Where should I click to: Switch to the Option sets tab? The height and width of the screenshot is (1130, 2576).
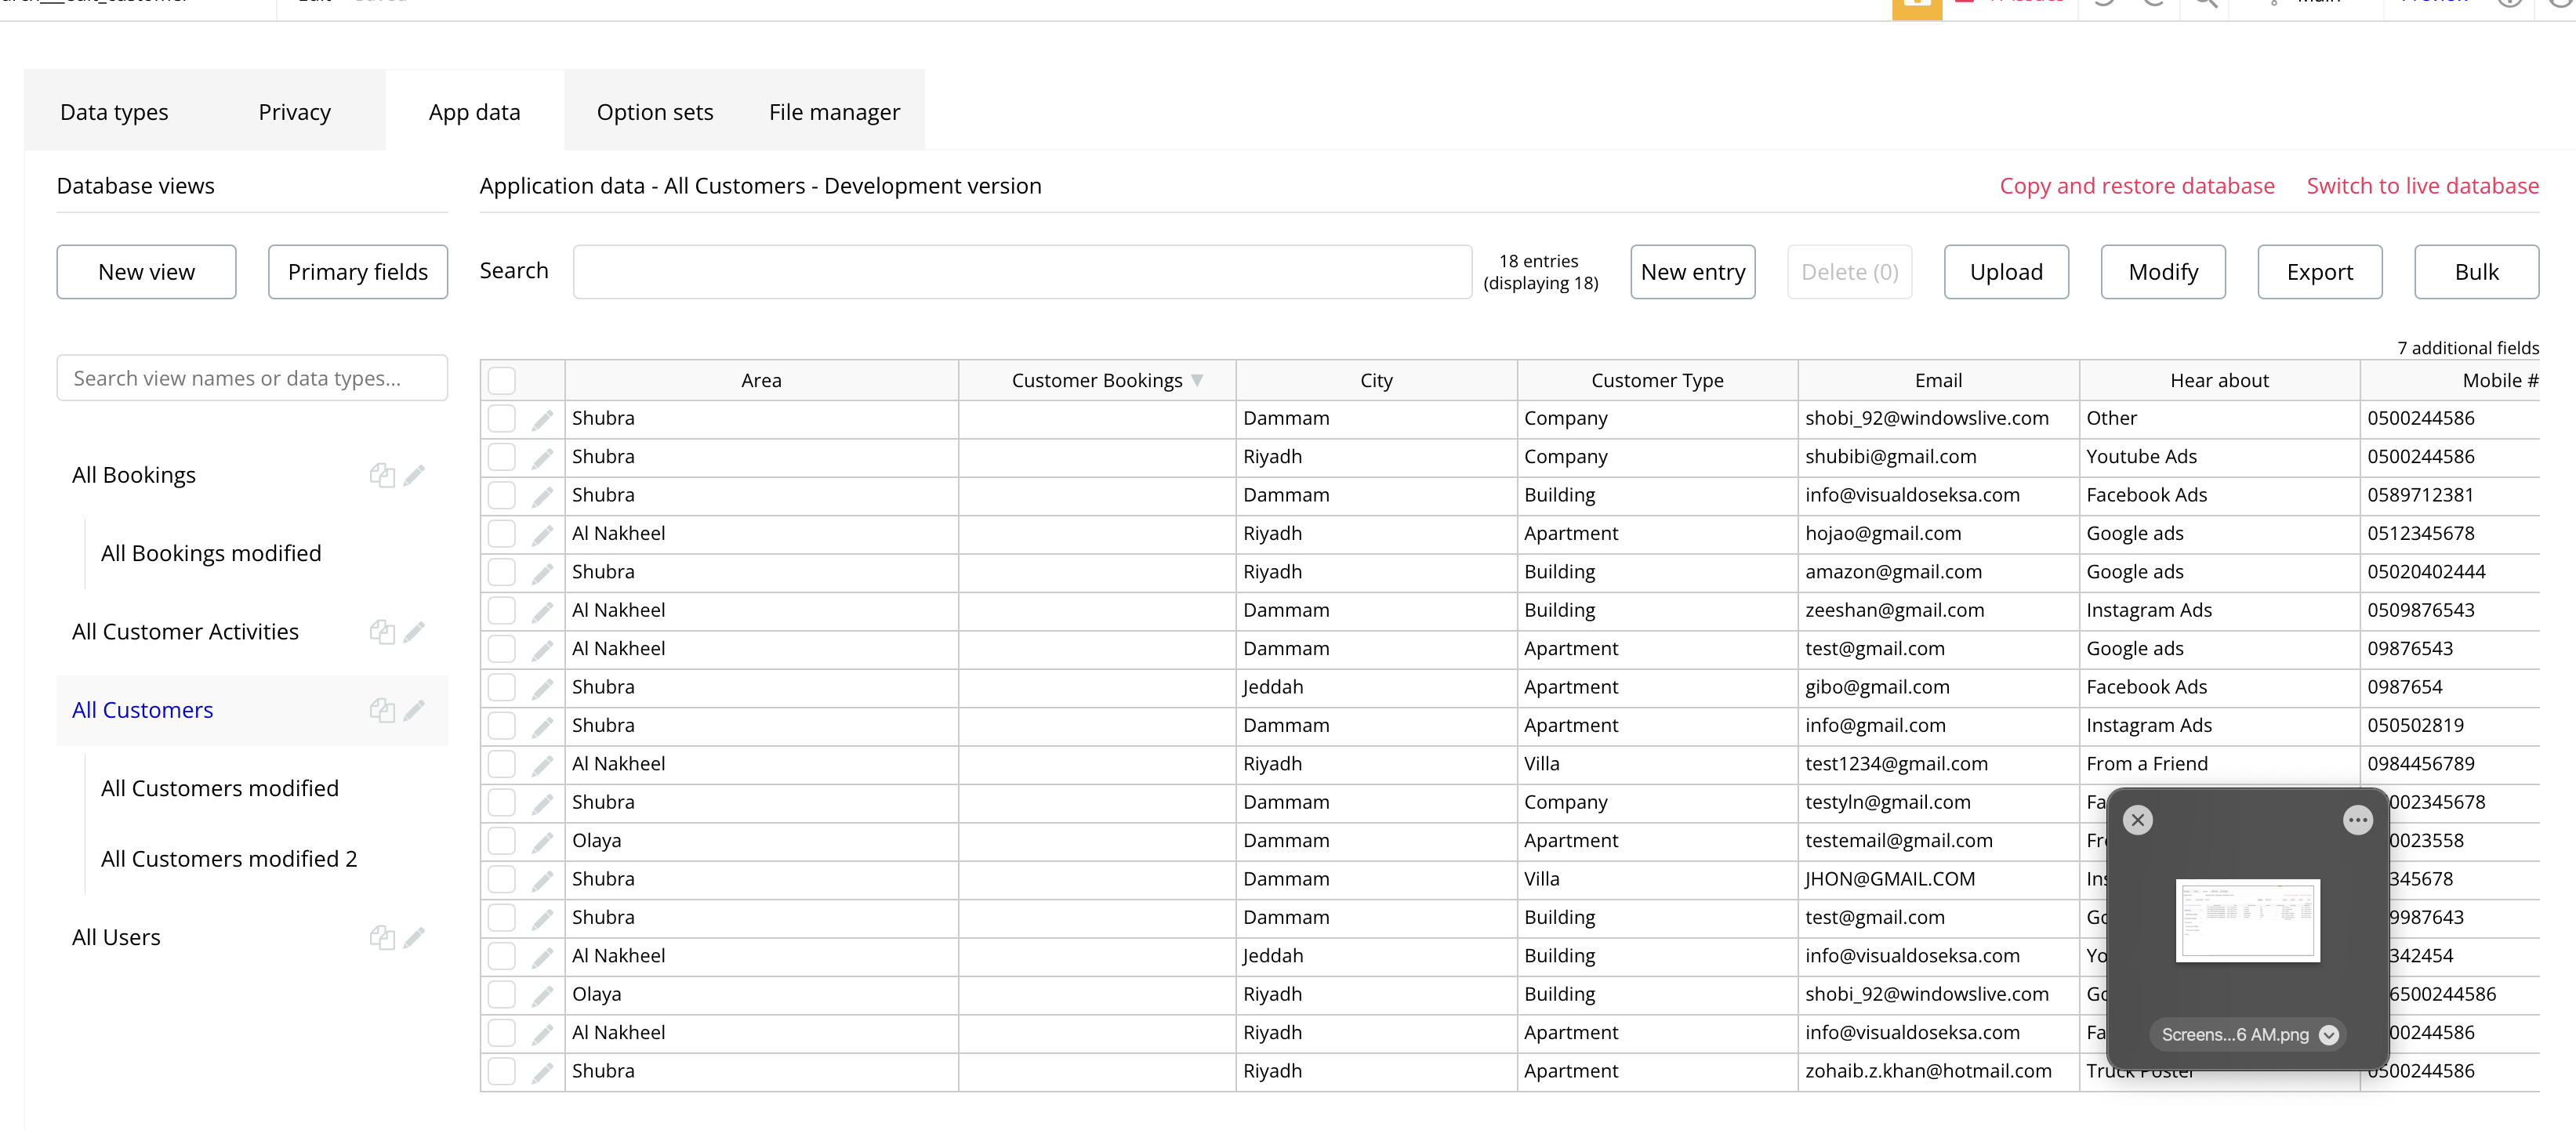[655, 112]
